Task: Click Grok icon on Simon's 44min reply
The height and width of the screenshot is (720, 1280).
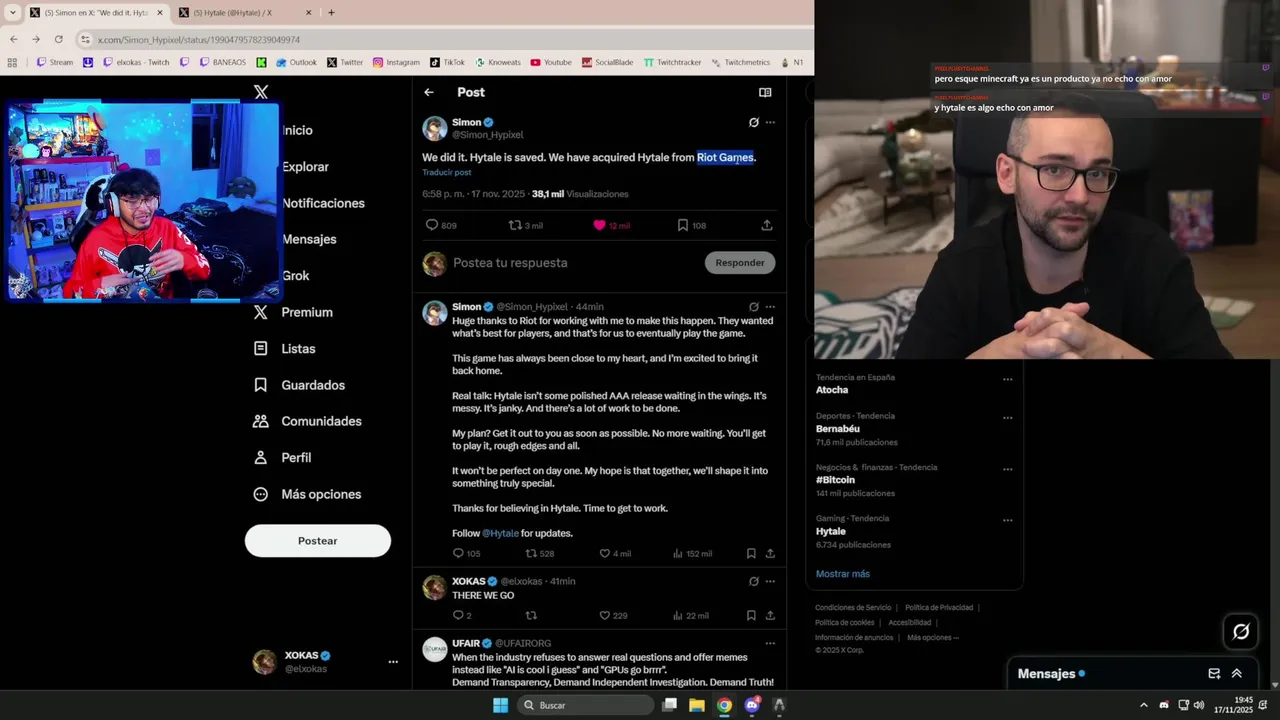Action: click(753, 307)
